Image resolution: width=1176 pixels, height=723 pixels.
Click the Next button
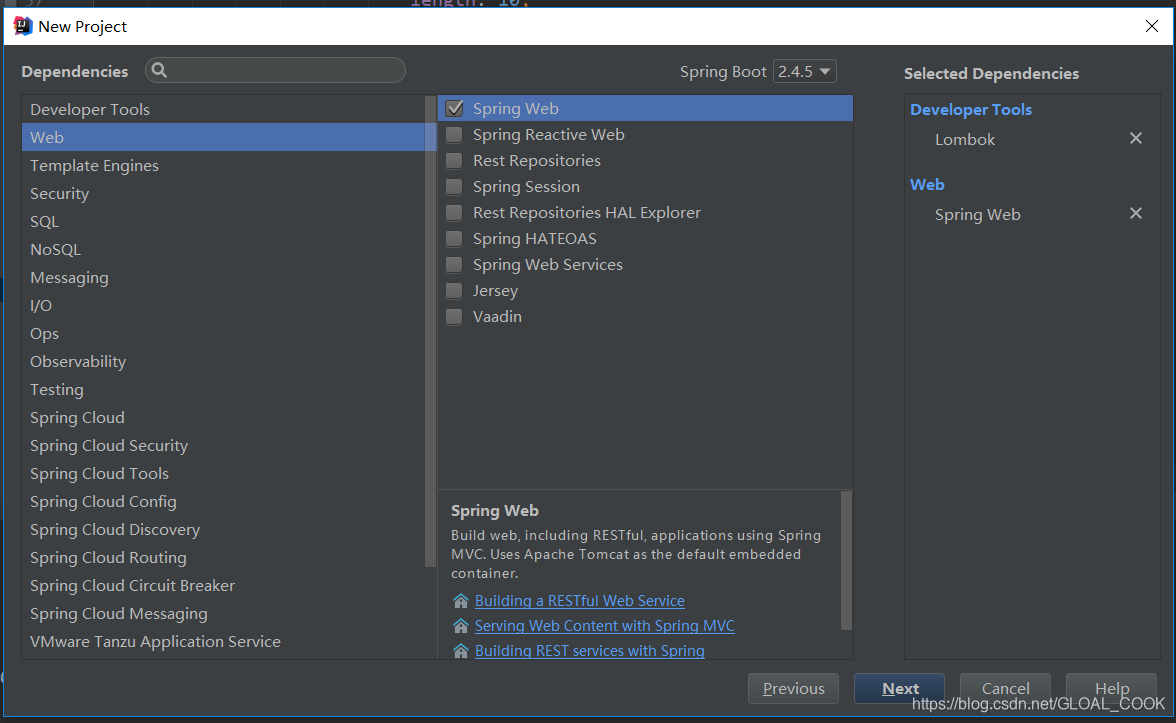899,688
